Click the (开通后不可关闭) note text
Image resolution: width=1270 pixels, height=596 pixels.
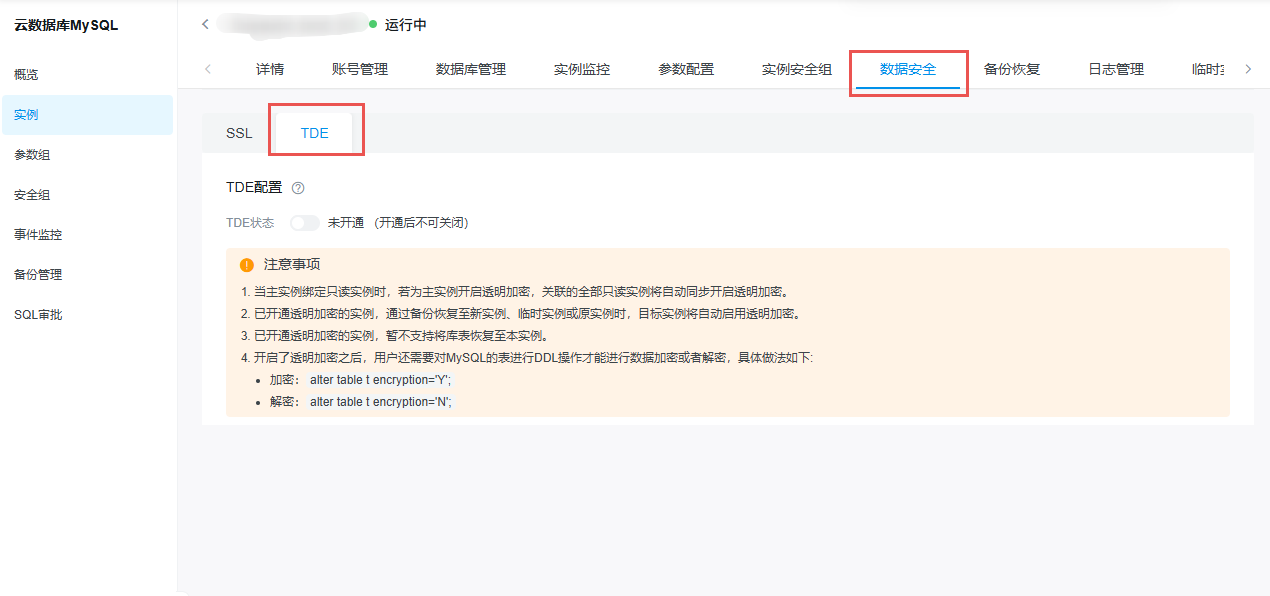[x=421, y=223]
